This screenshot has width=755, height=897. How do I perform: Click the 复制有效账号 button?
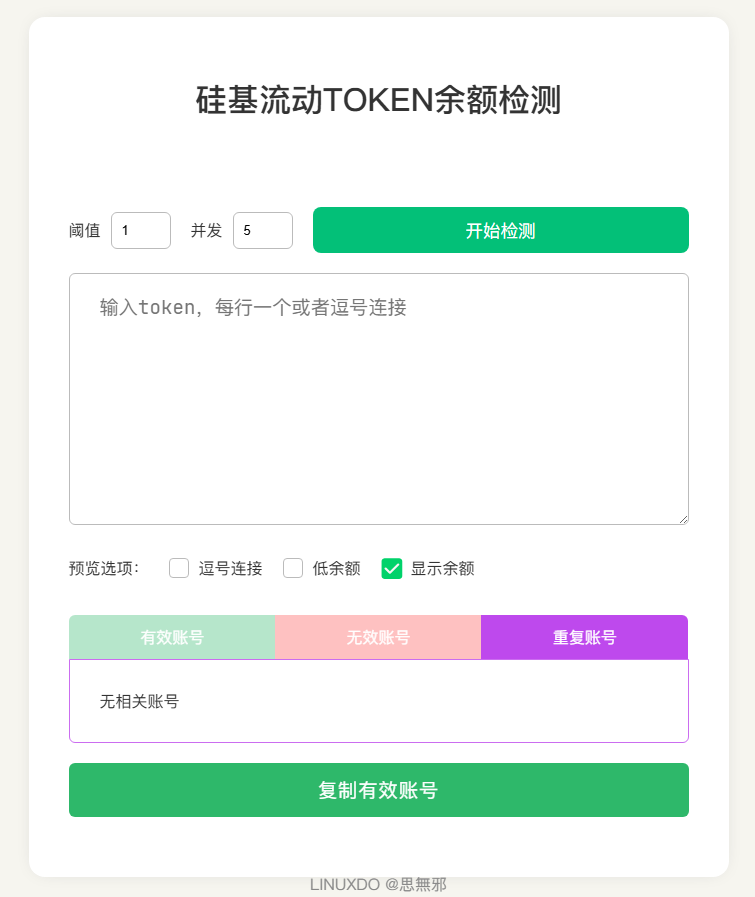pyautogui.click(x=379, y=790)
